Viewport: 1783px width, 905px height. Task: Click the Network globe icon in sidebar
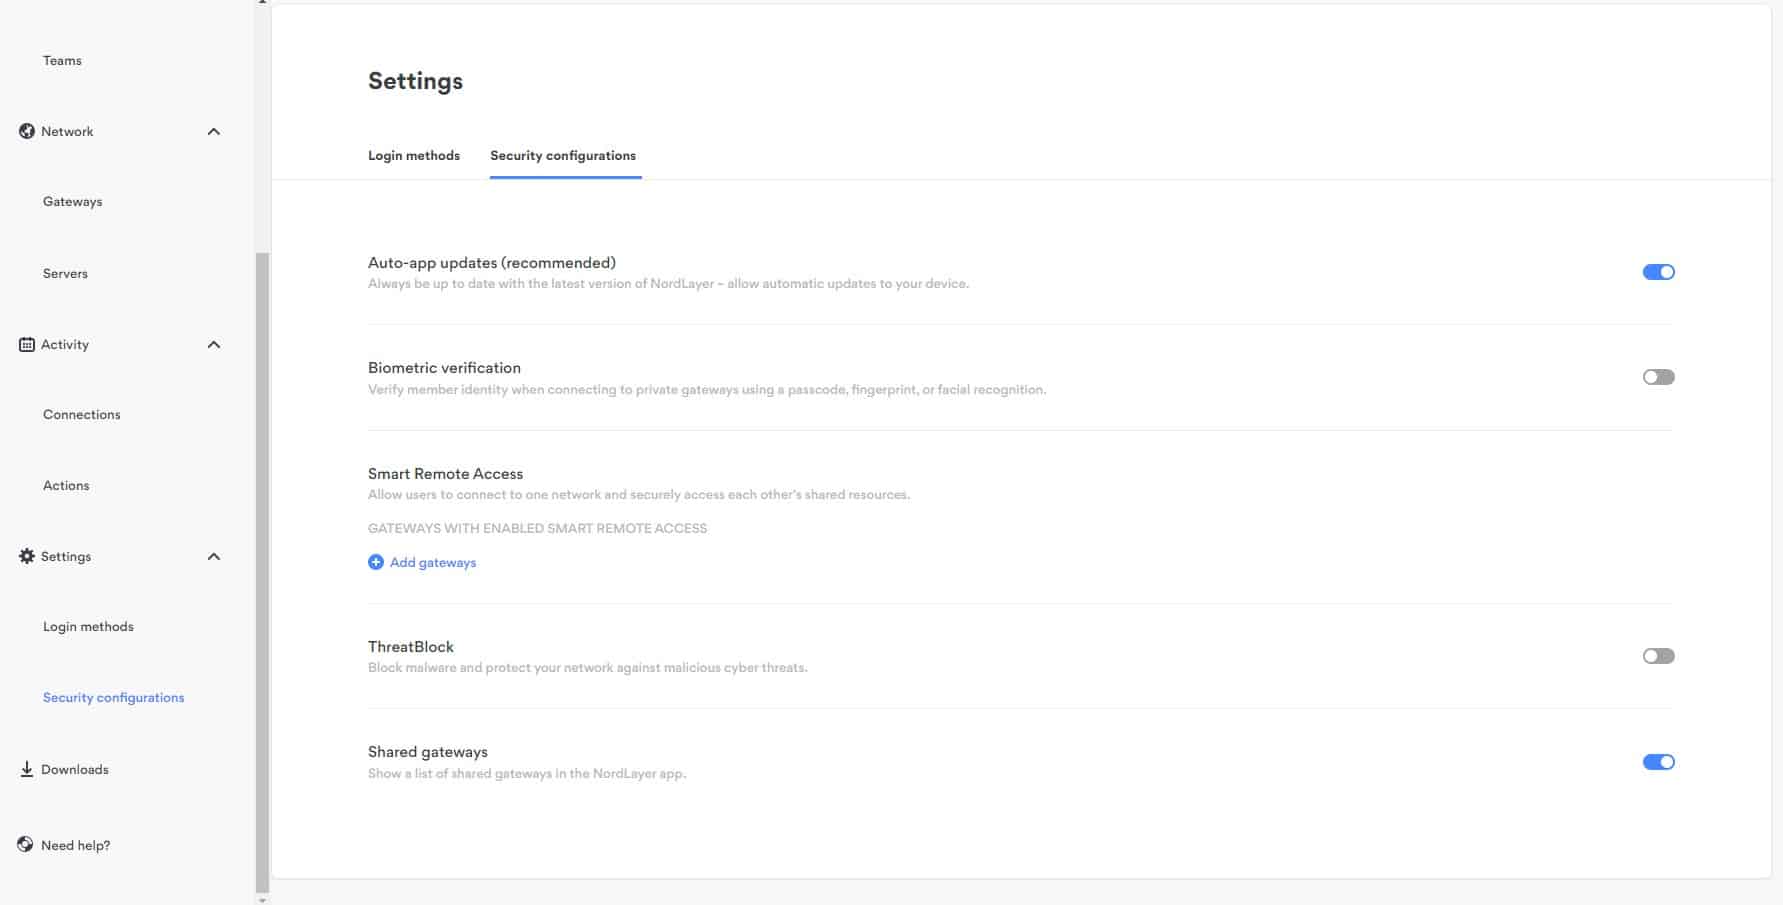click(x=27, y=131)
